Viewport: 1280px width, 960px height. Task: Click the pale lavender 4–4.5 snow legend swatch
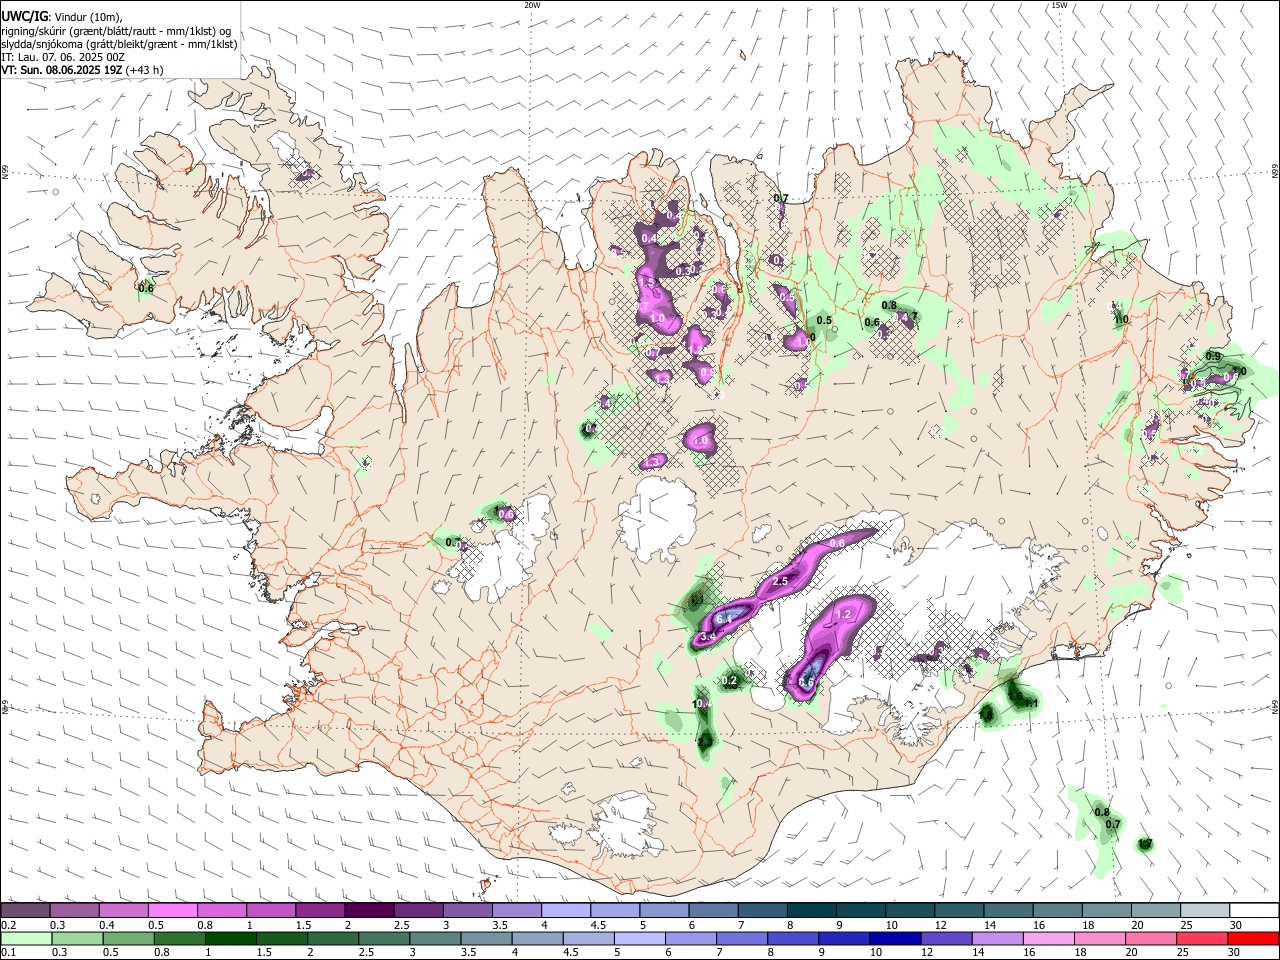click(565, 911)
